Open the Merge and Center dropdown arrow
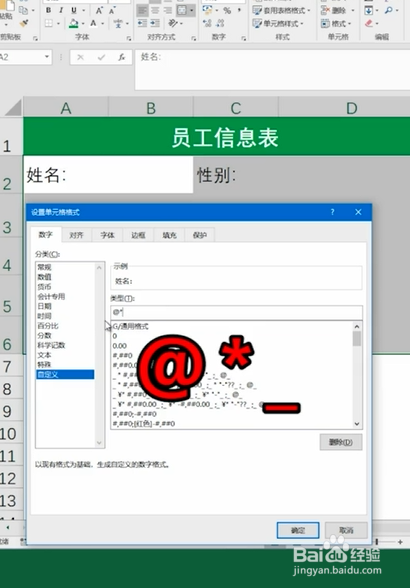 pyautogui.click(x=191, y=10)
